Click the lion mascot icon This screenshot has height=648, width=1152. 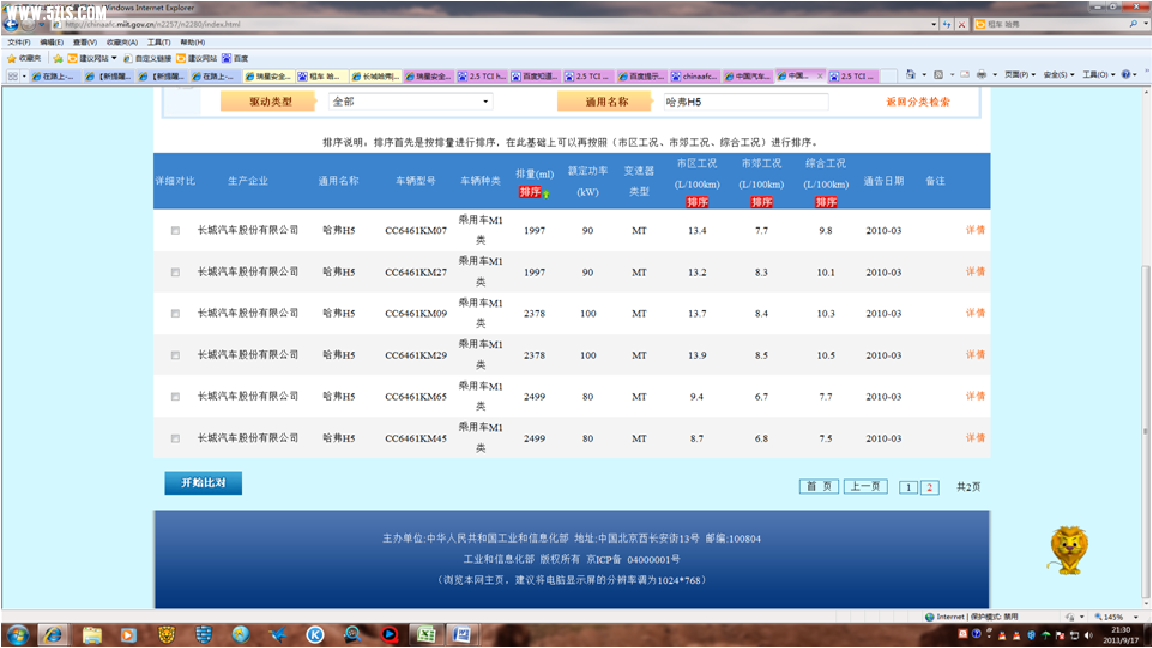(x=1068, y=550)
